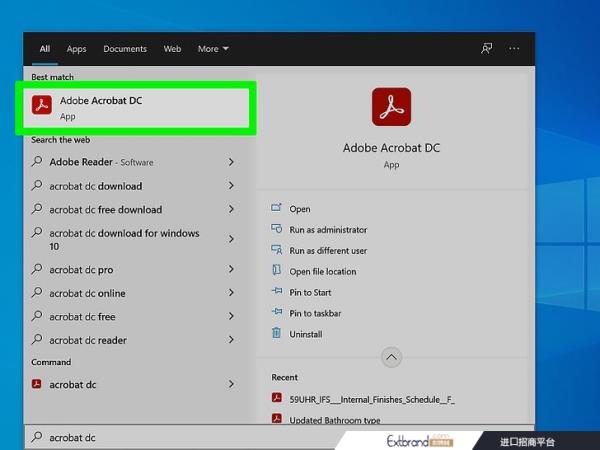Expand the acrobat dc command chevron
Screen dimensions: 600x450
(x=231, y=384)
